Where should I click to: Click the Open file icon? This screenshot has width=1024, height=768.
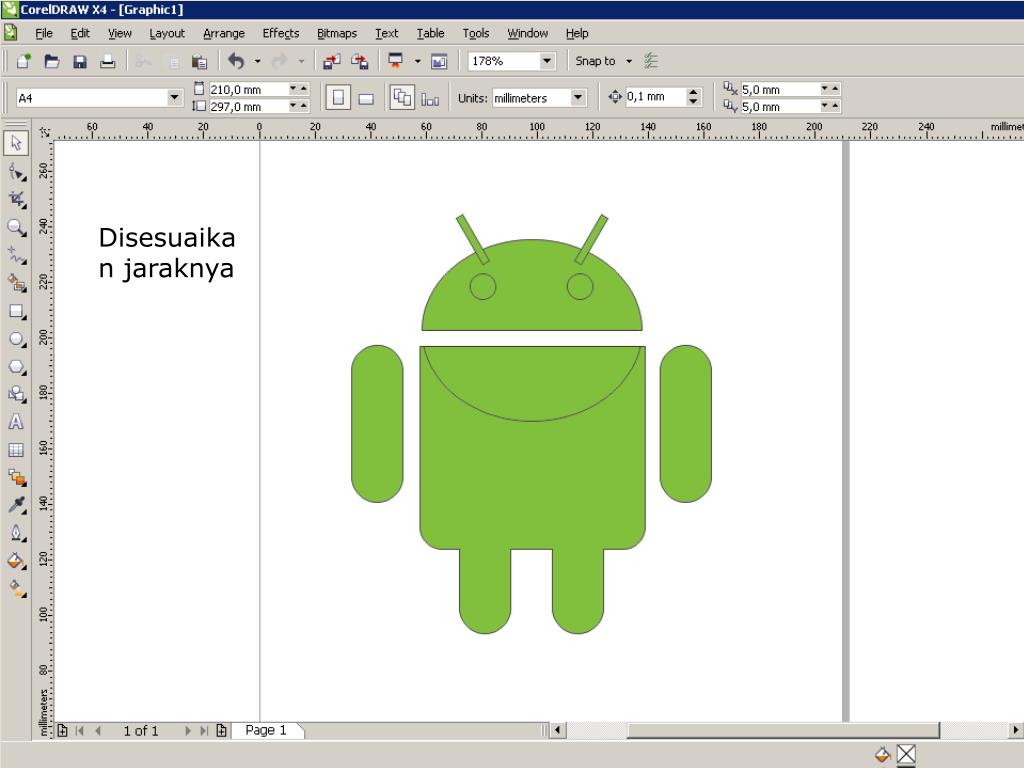tap(52, 61)
